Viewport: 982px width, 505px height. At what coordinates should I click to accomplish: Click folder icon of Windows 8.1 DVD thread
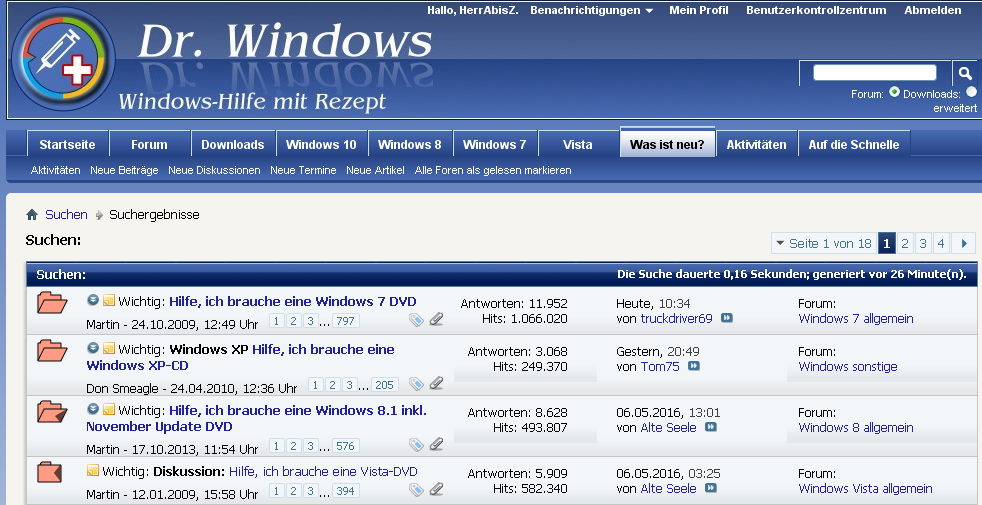coord(52,412)
